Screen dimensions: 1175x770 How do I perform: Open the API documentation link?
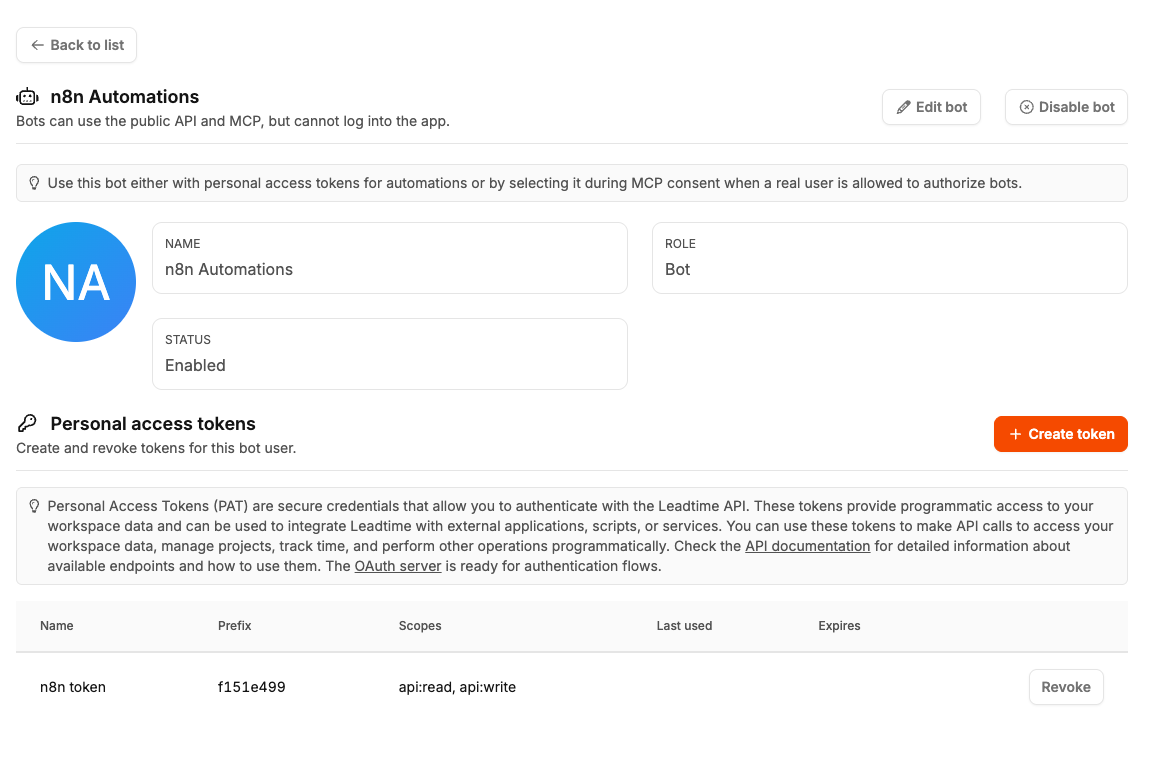point(807,546)
